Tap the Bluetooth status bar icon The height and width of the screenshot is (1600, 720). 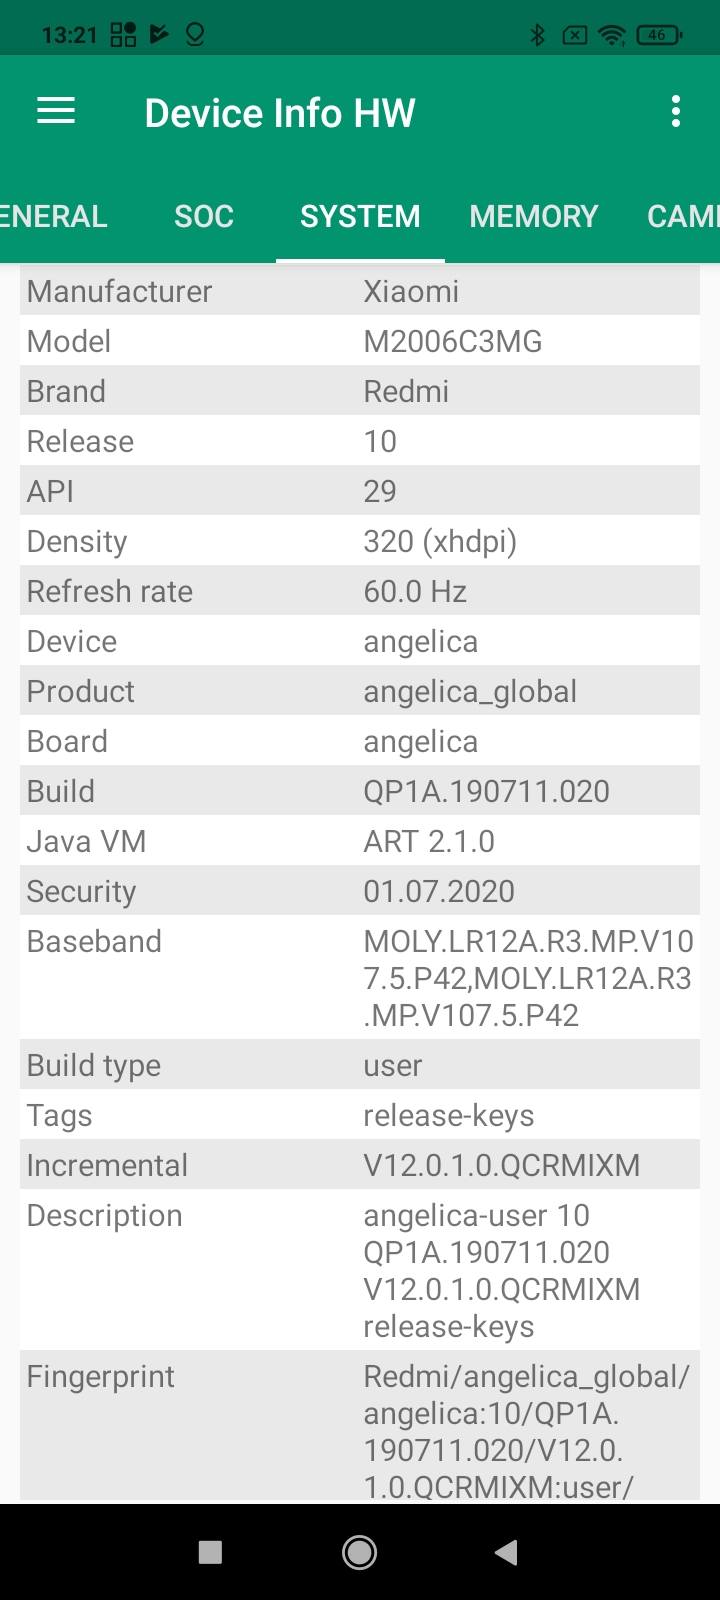pyautogui.click(x=537, y=35)
